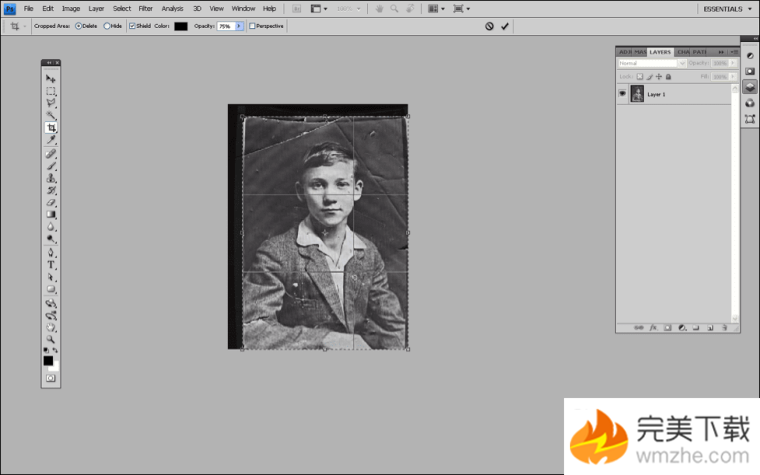
Task: Select the Rectangular Marquee tool
Action: point(51,91)
